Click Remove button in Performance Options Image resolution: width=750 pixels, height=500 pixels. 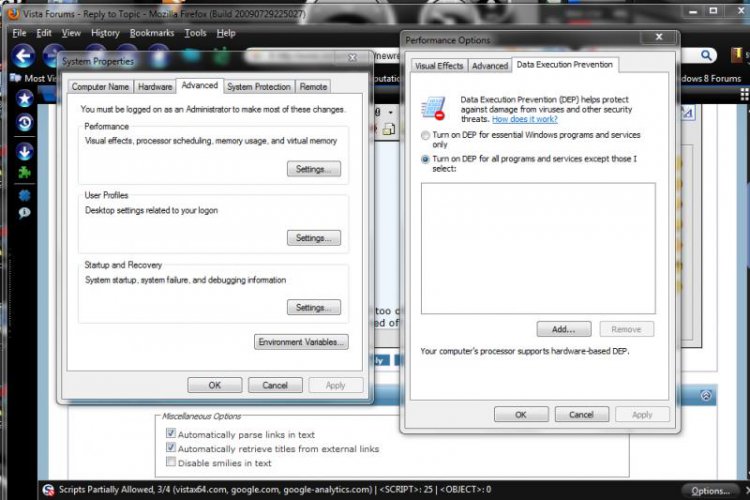pos(626,329)
